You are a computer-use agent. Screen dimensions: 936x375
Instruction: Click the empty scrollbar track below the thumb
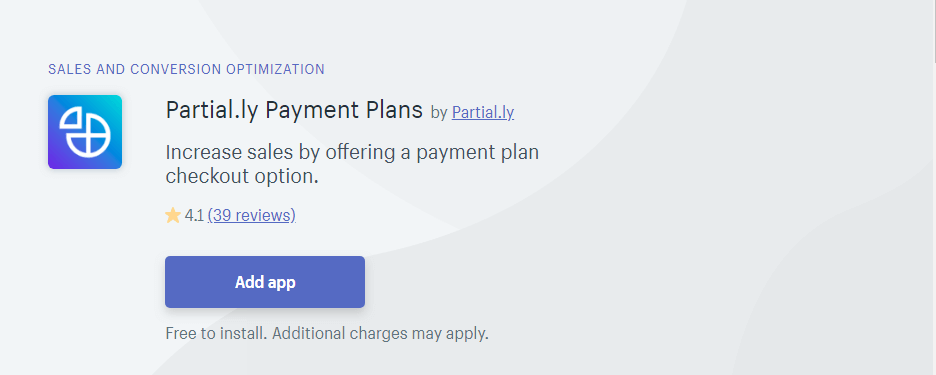933,218
